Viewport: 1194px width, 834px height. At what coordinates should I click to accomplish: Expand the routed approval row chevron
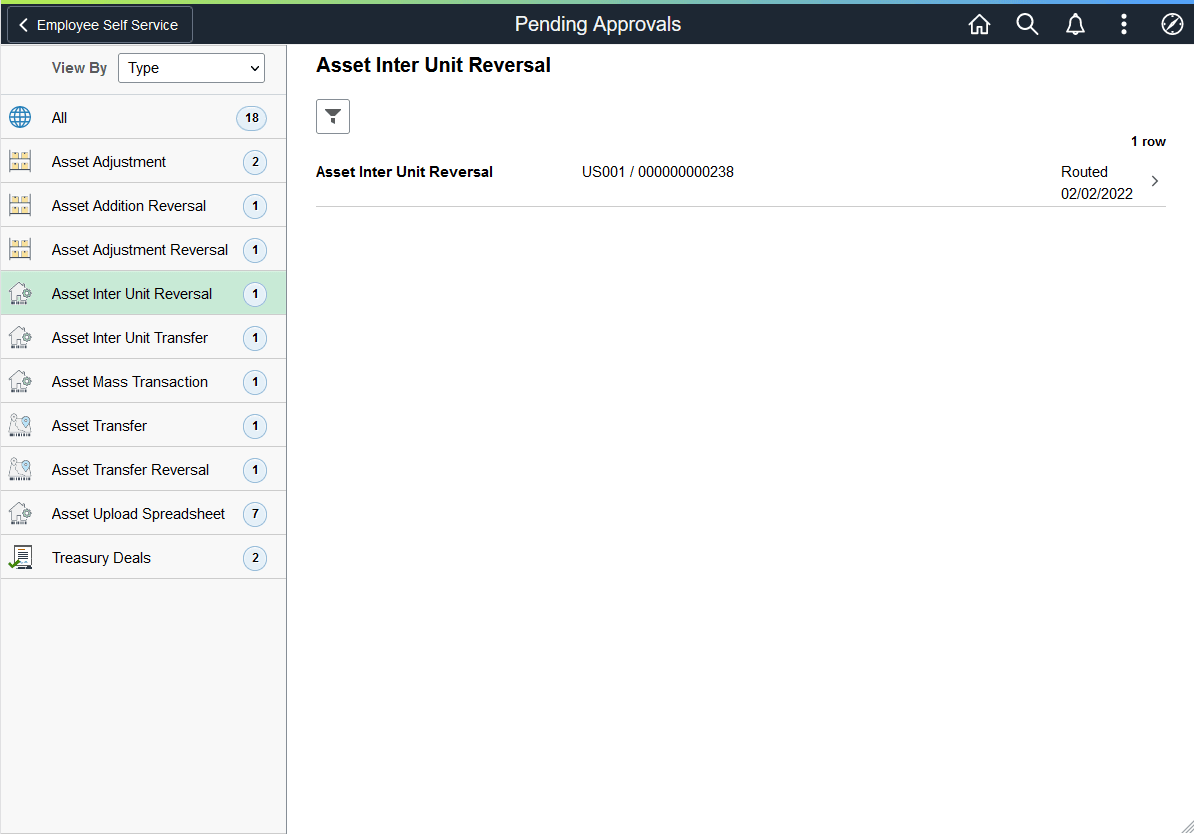[1155, 182]
